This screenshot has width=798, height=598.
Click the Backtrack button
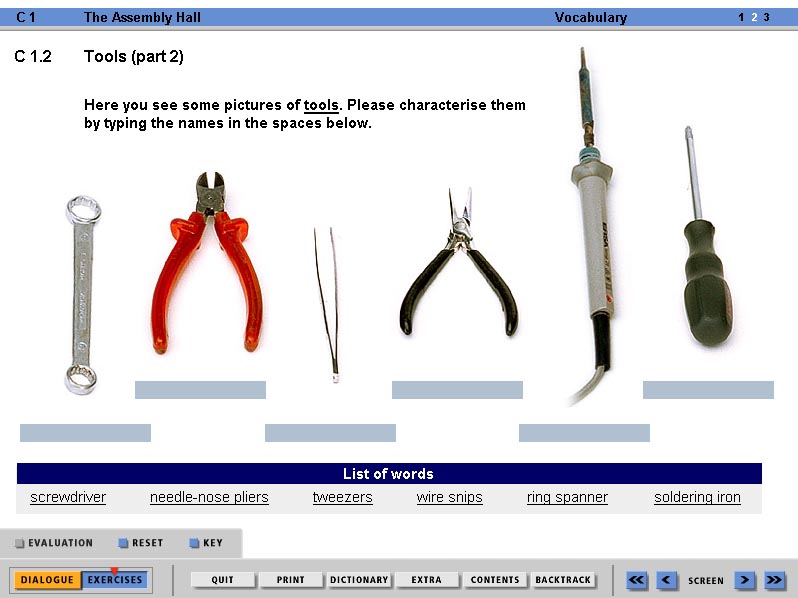563,580
